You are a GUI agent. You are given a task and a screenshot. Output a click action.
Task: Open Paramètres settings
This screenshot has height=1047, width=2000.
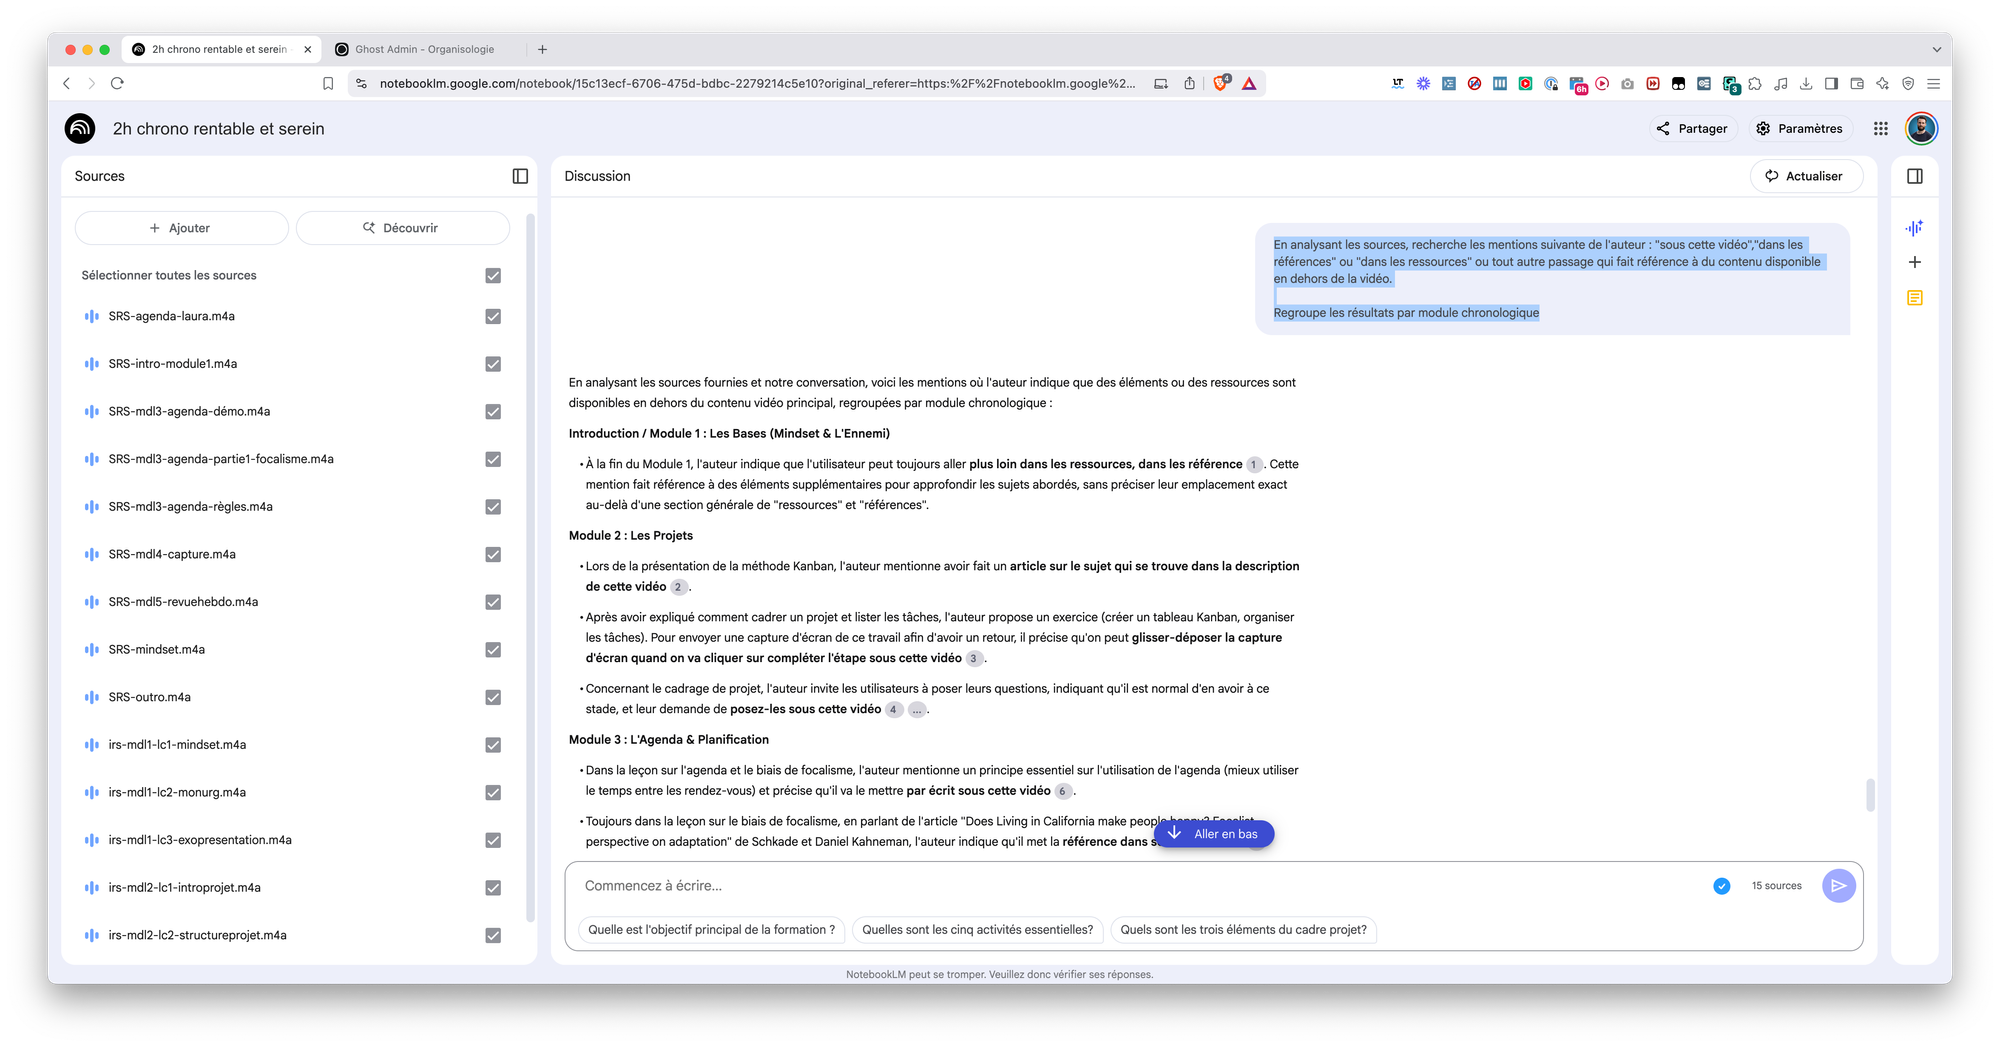click(1799, 129)
